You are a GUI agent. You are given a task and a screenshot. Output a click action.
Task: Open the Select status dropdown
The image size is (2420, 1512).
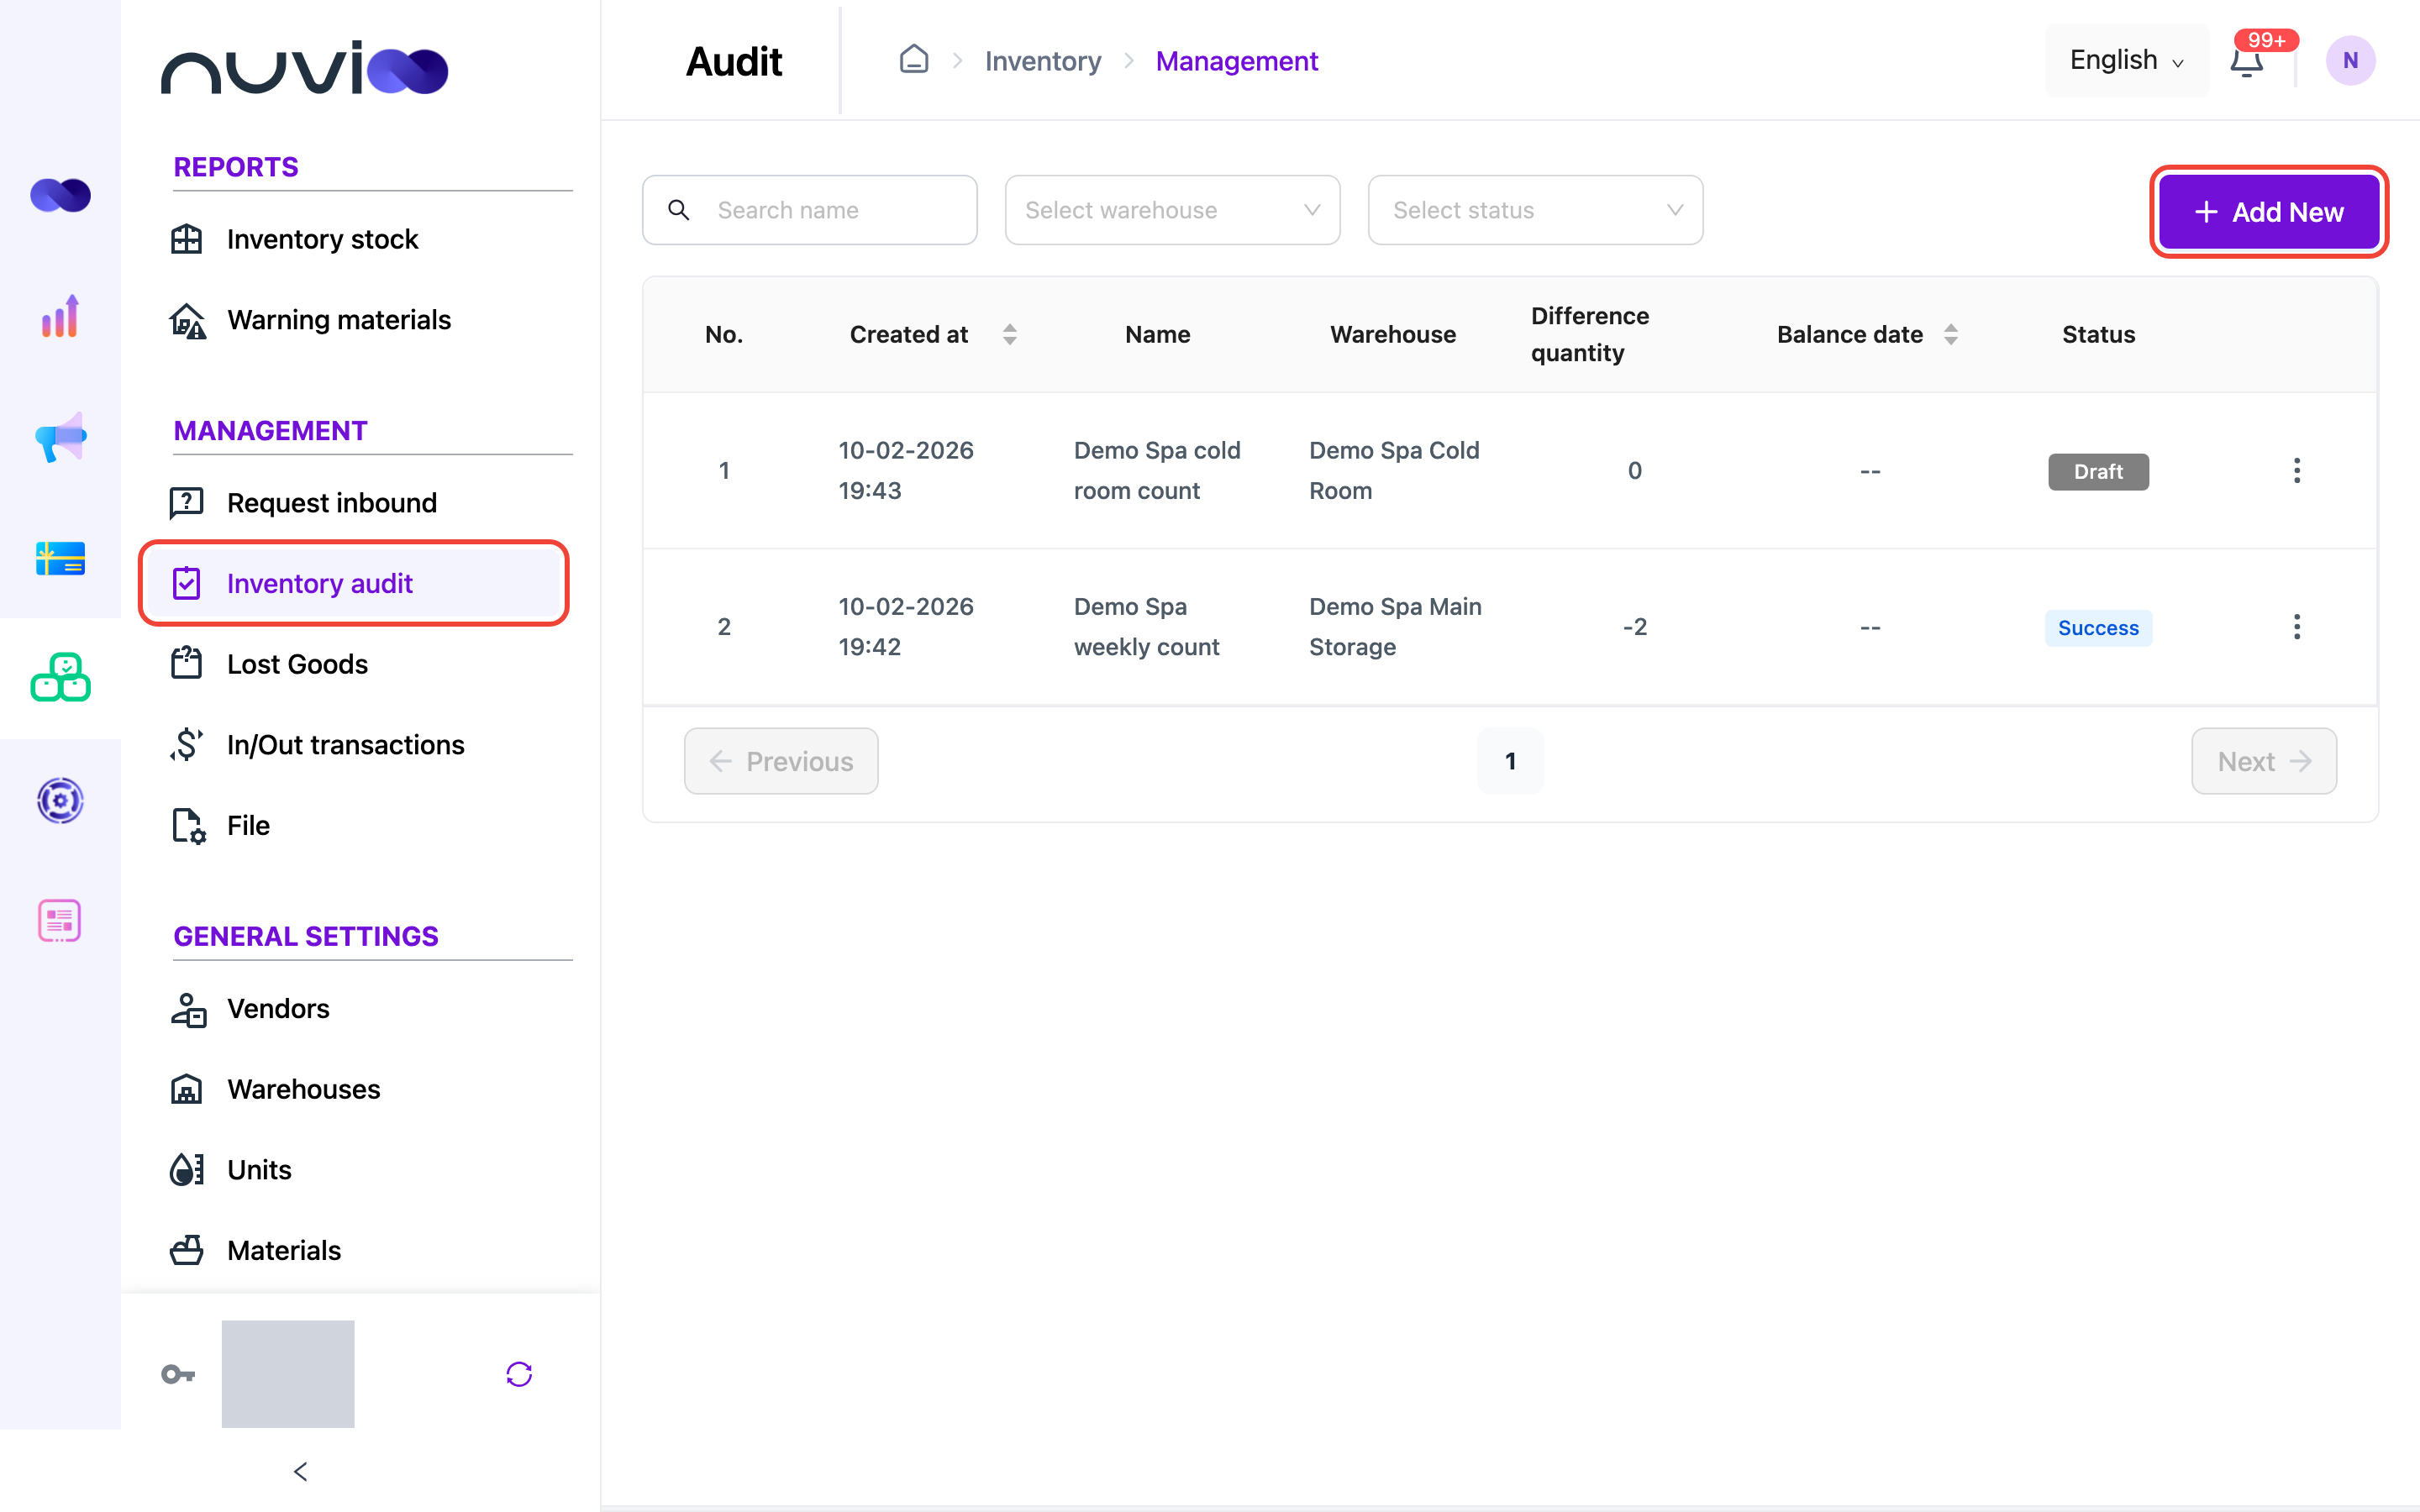coord(1535,210)
